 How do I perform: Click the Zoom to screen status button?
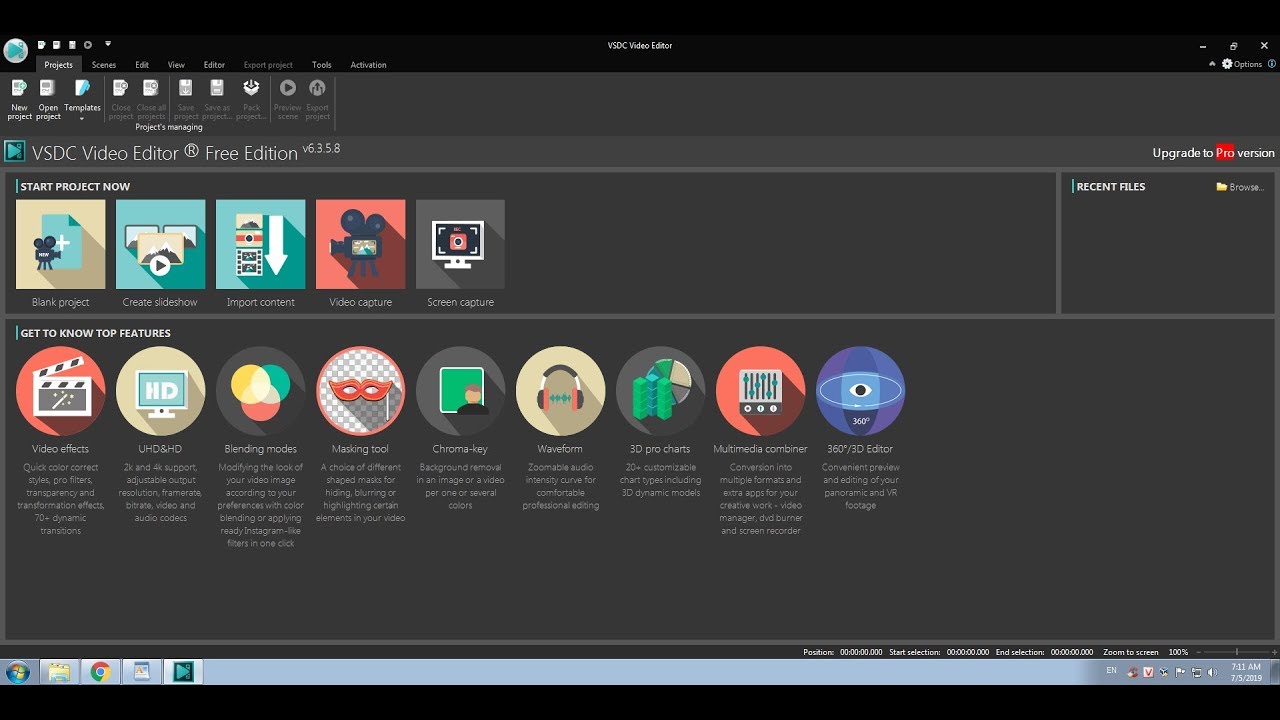pos(1131,652)
